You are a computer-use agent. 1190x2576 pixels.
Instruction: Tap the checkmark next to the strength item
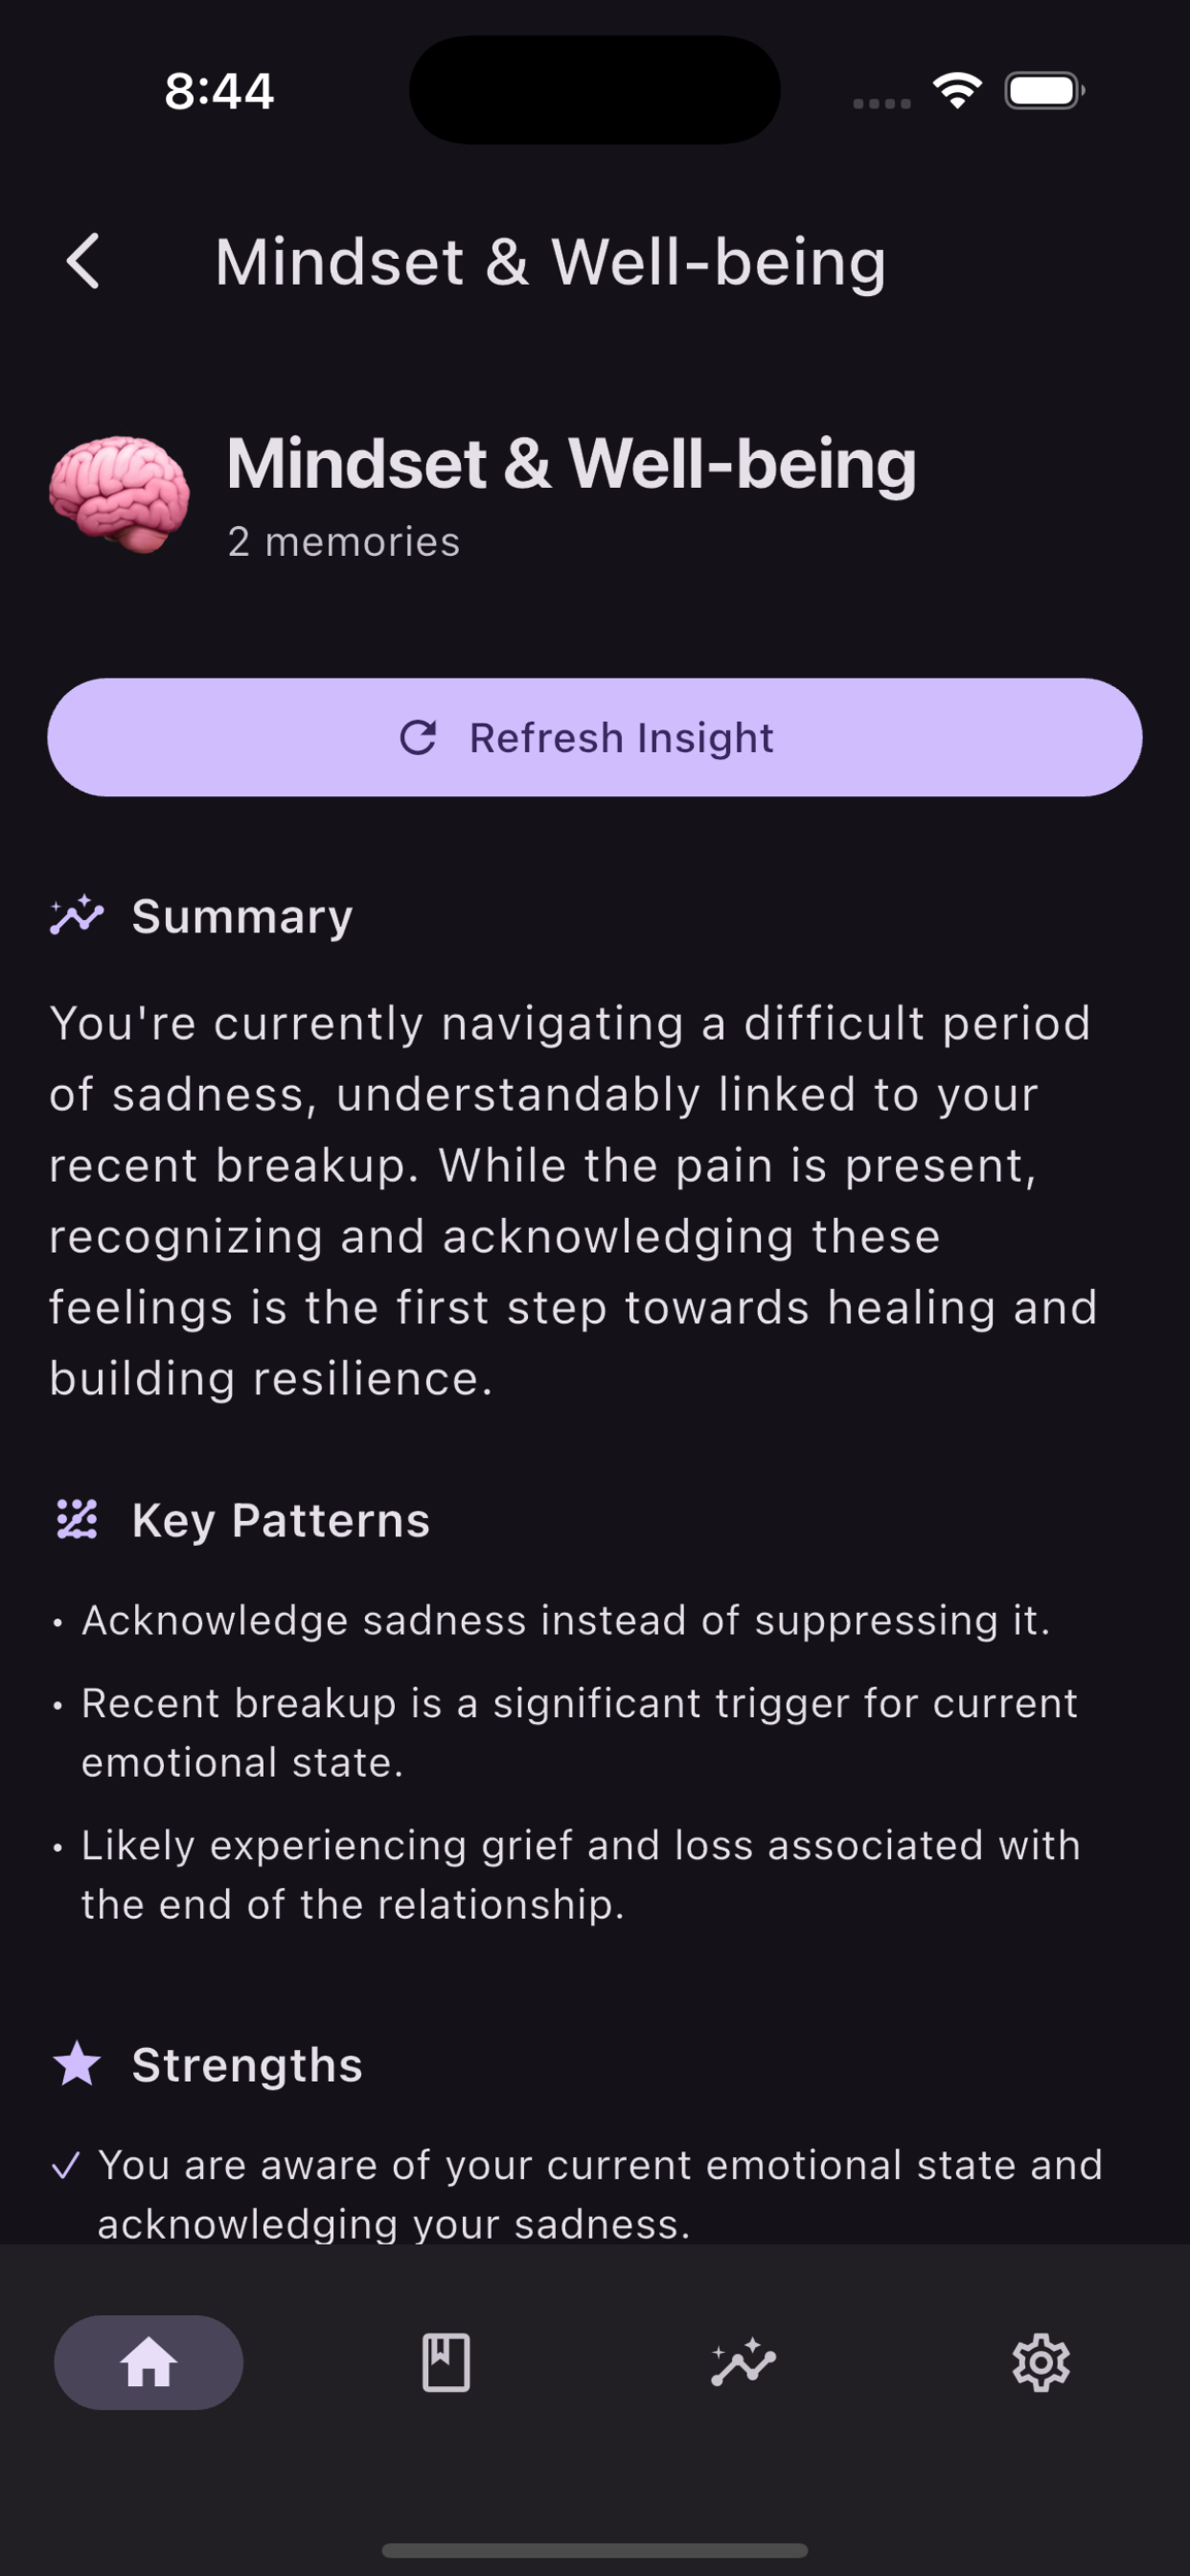pos(66,2166)
